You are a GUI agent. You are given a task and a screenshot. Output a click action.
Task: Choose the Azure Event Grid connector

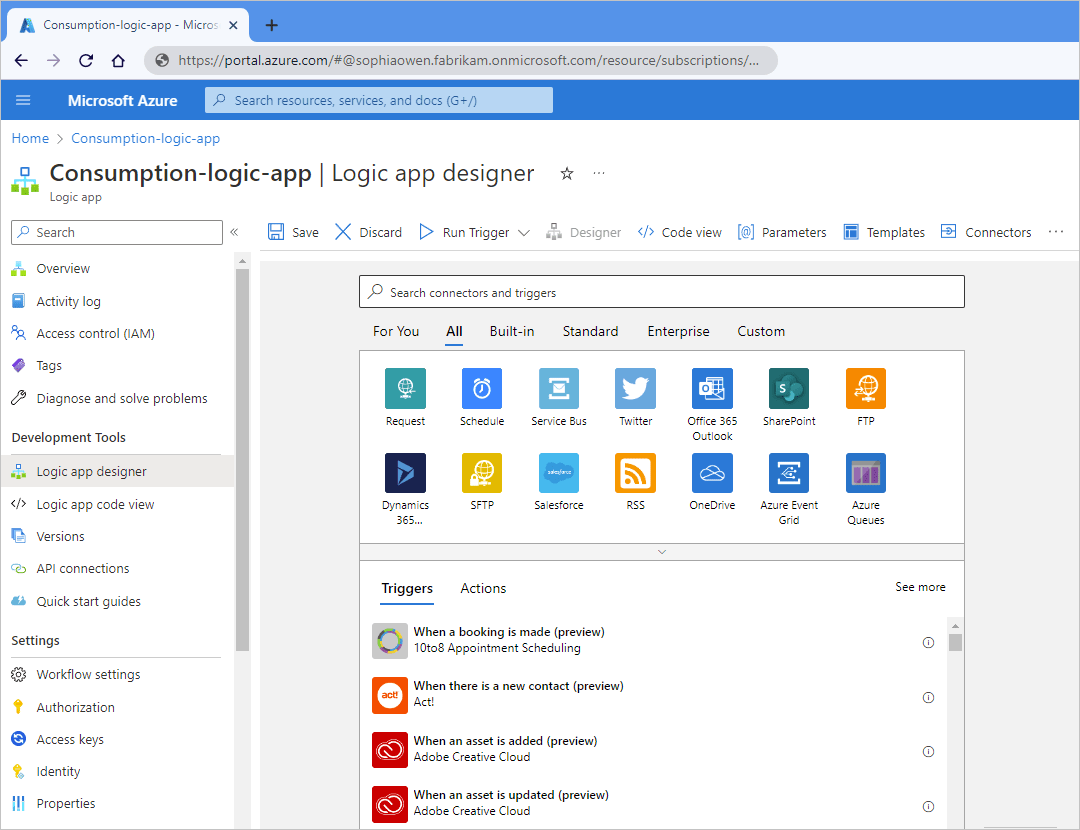[x=788, y=472]
